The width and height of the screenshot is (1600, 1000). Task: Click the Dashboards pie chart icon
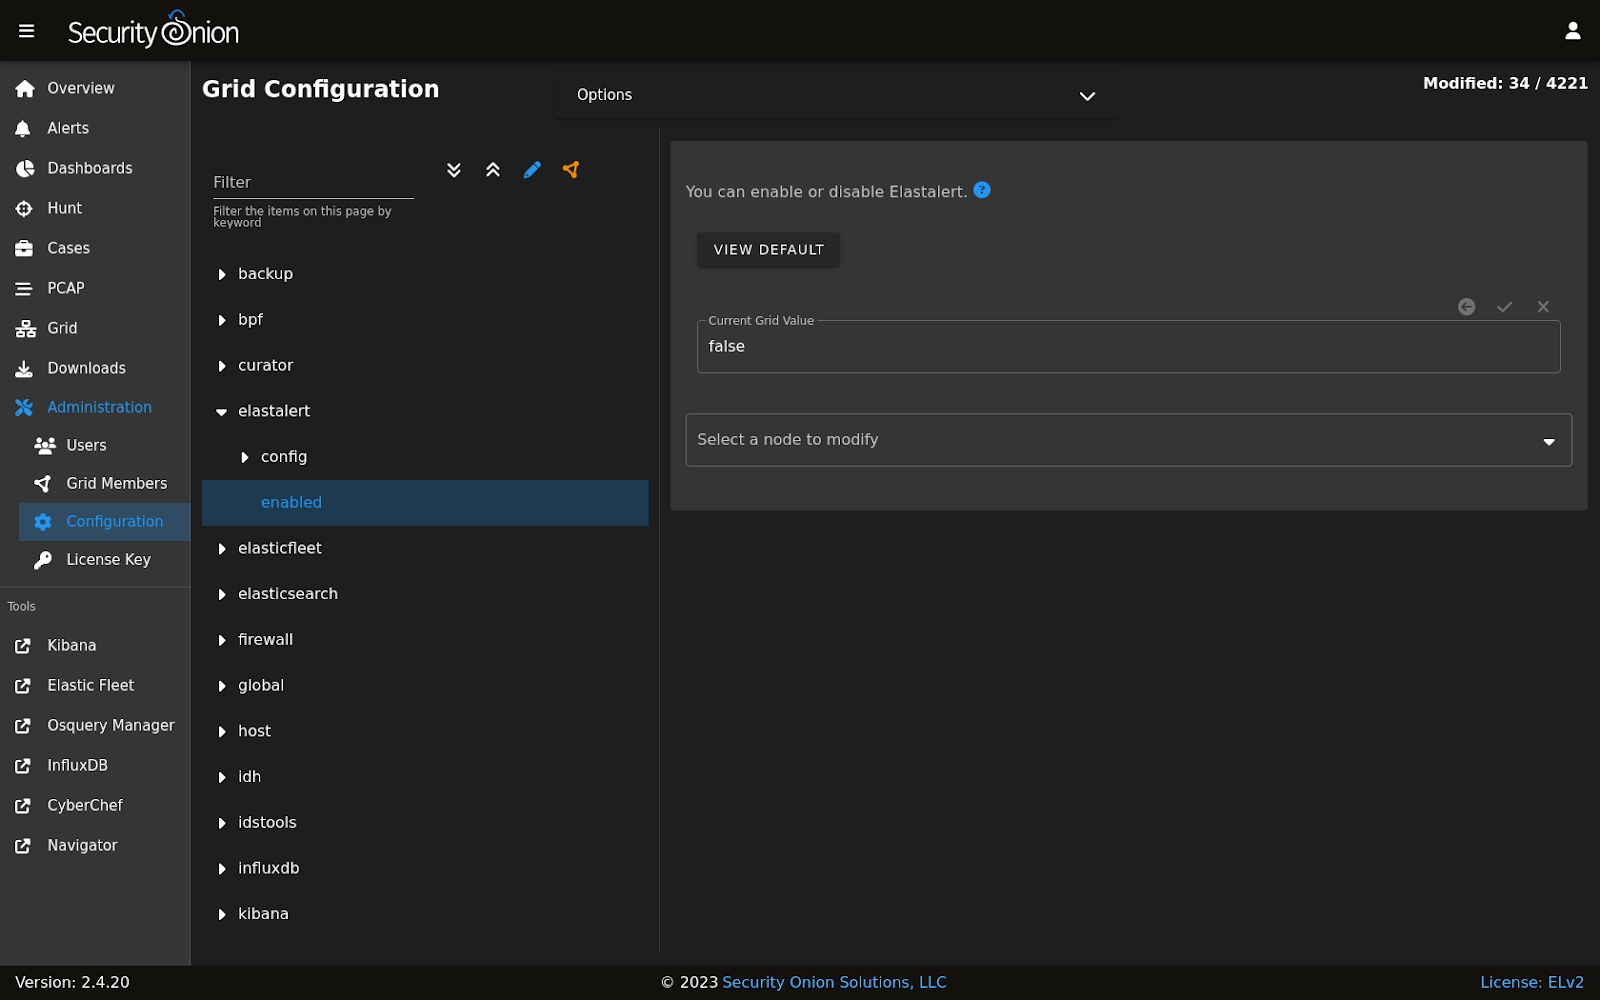point(25,168)
